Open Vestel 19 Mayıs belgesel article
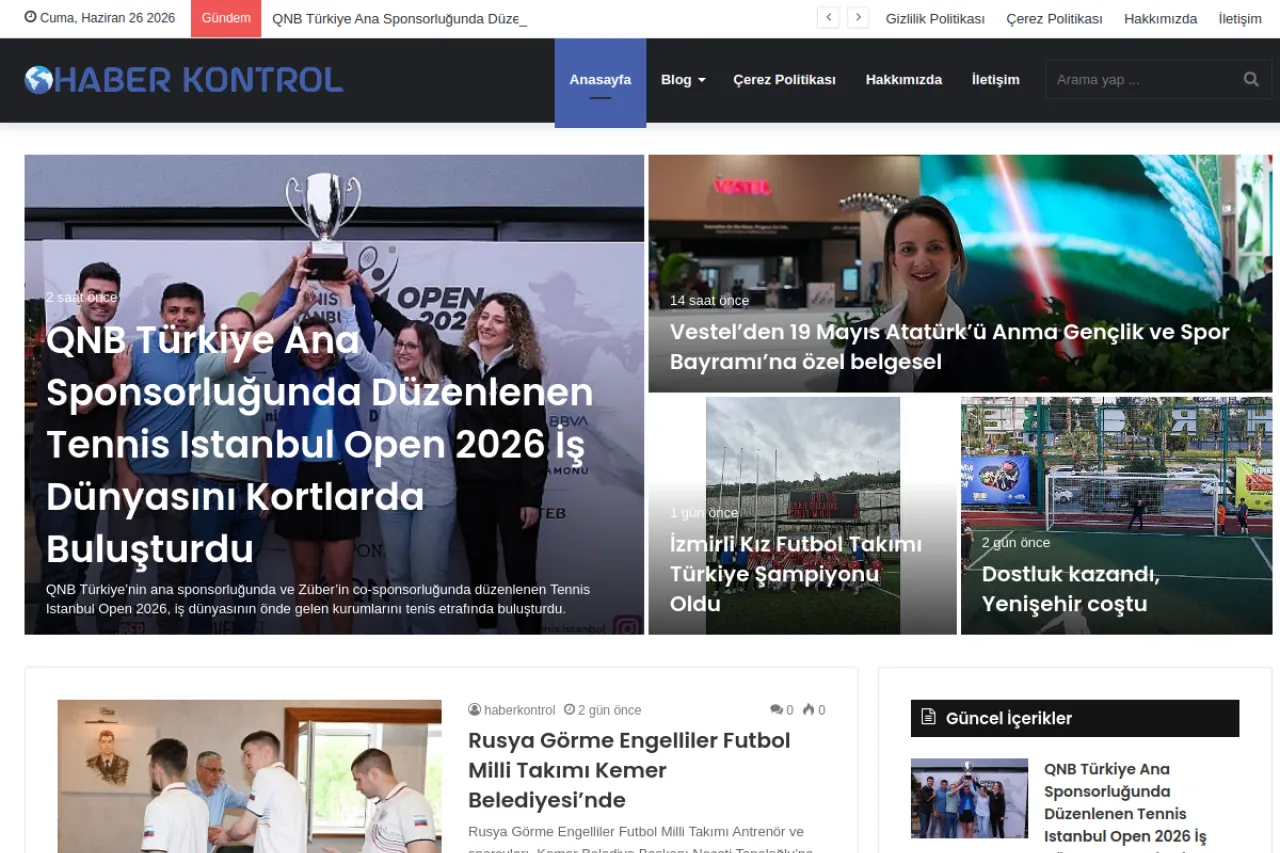The height and width of the screenshot is (853, 1280). coord(949,346)
